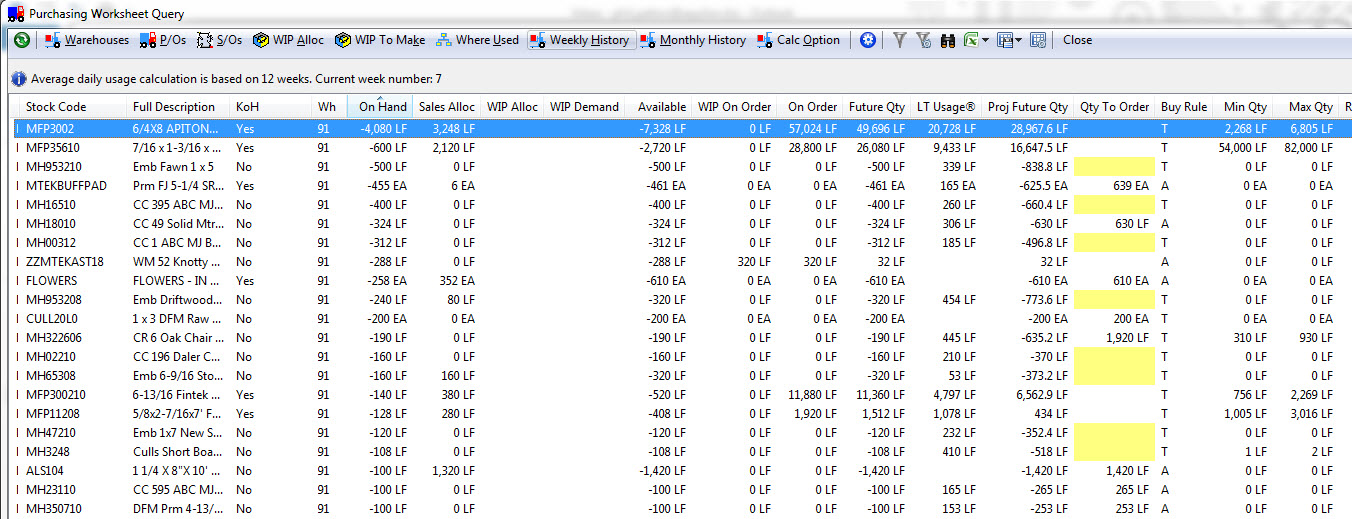Screen dimensions: 1352x519
Task: Toggle the Weekly History view
Action: (x=580, y=40)
